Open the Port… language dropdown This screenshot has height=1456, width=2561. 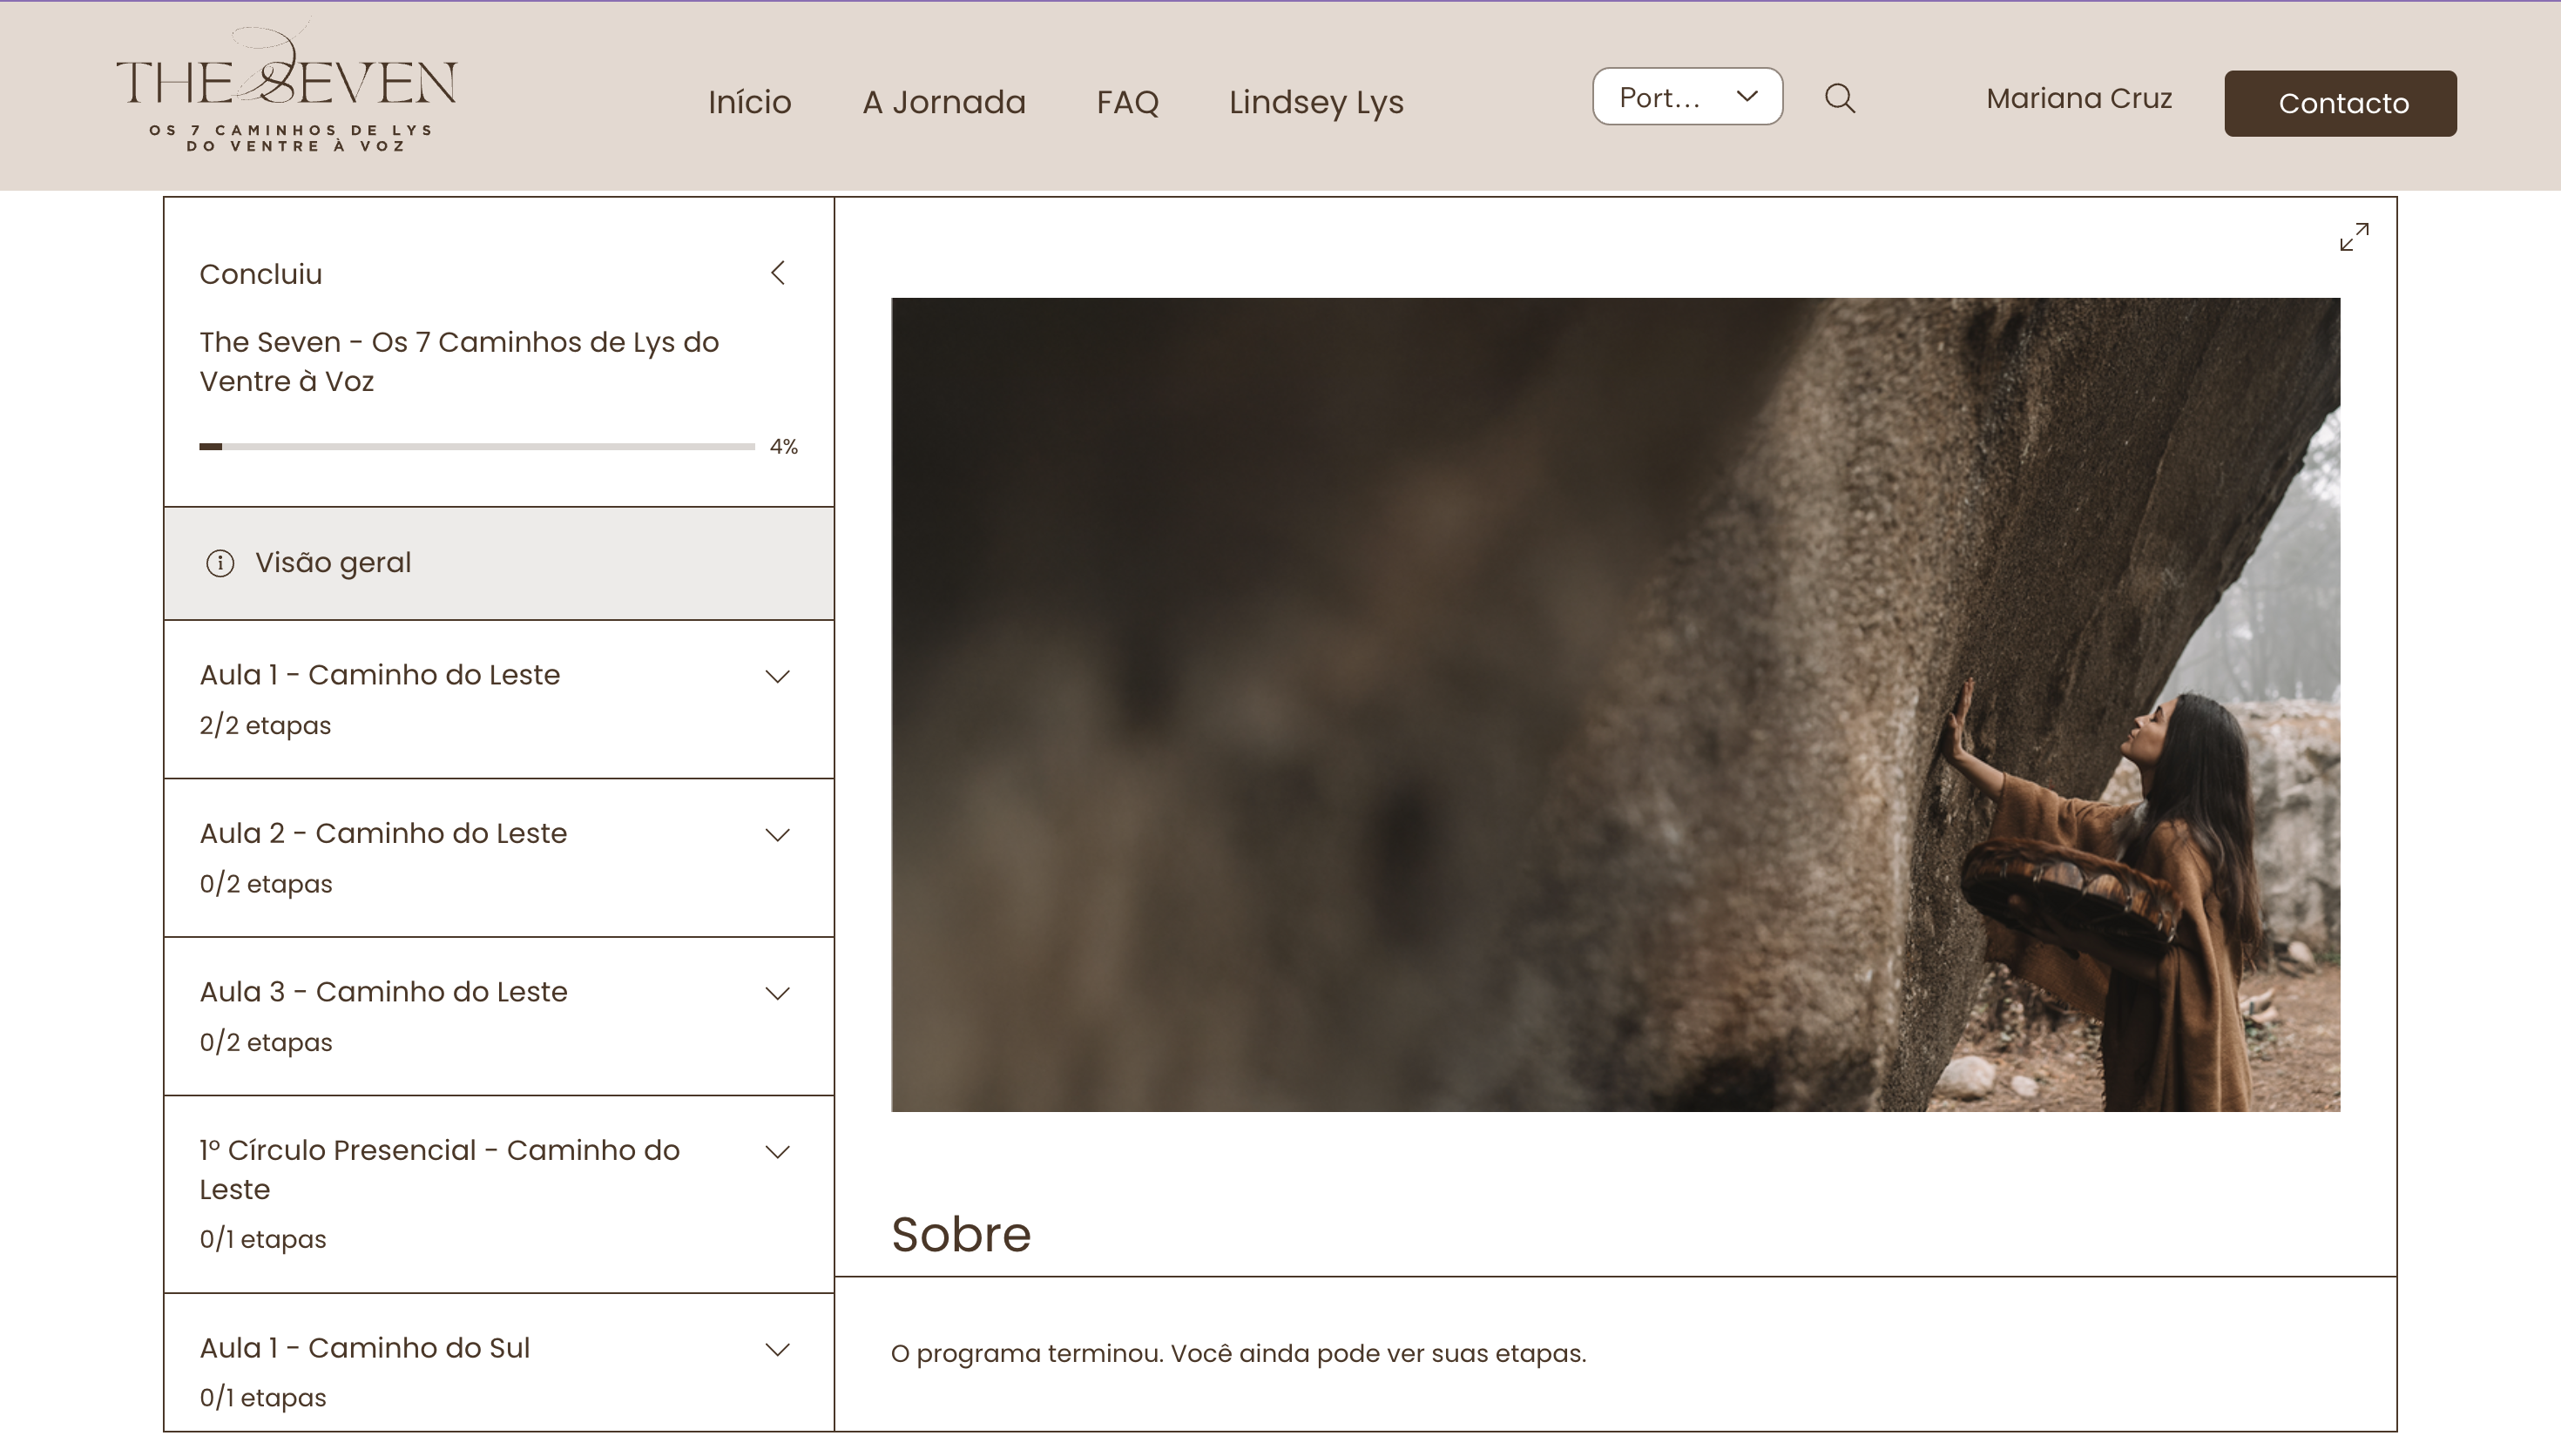pyautogui.click(x=1687, y=97)
